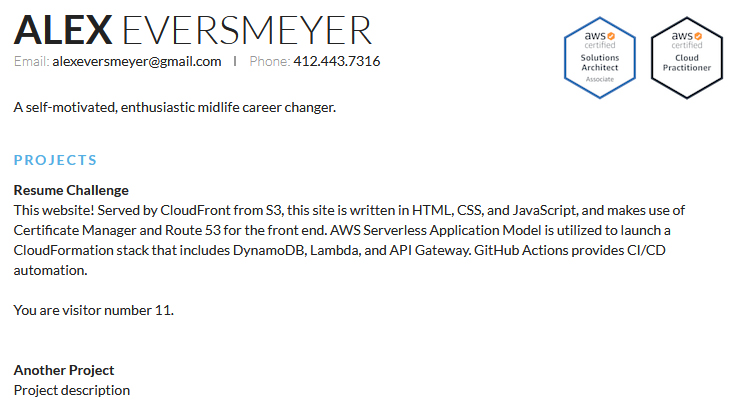The width and height of the screenshot is (733, 412).
Task: Click the visitor number counter text
Action: 93,311
